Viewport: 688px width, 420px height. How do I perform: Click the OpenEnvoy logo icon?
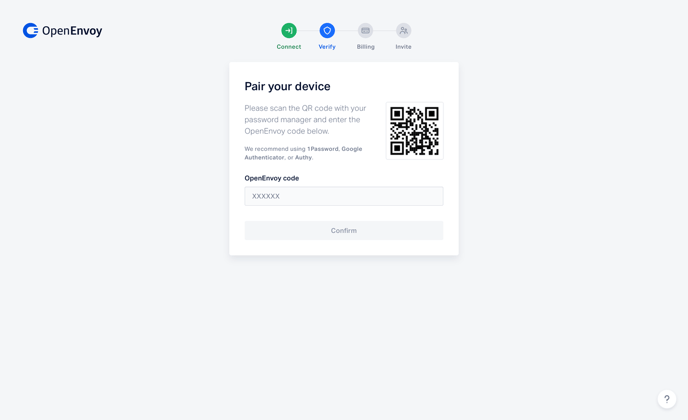coord(31,31)
